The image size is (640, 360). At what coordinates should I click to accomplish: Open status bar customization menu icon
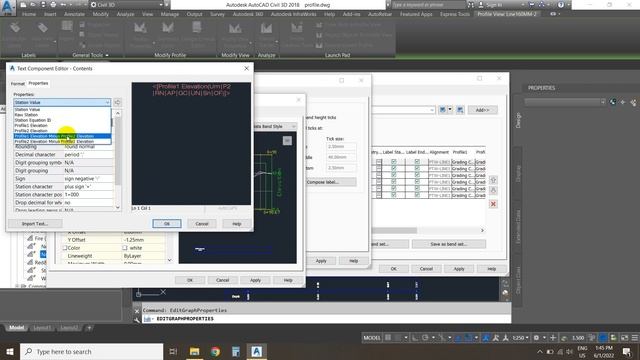coord(635,338)
